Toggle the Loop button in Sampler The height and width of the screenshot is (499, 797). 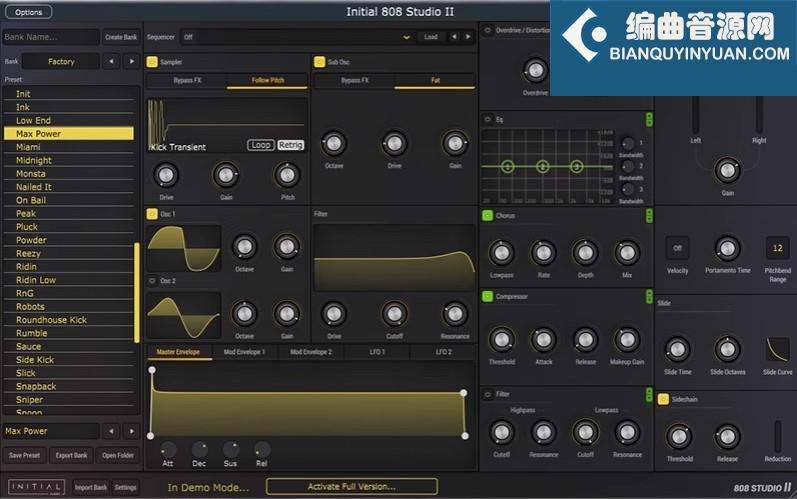tap(261, 145)
